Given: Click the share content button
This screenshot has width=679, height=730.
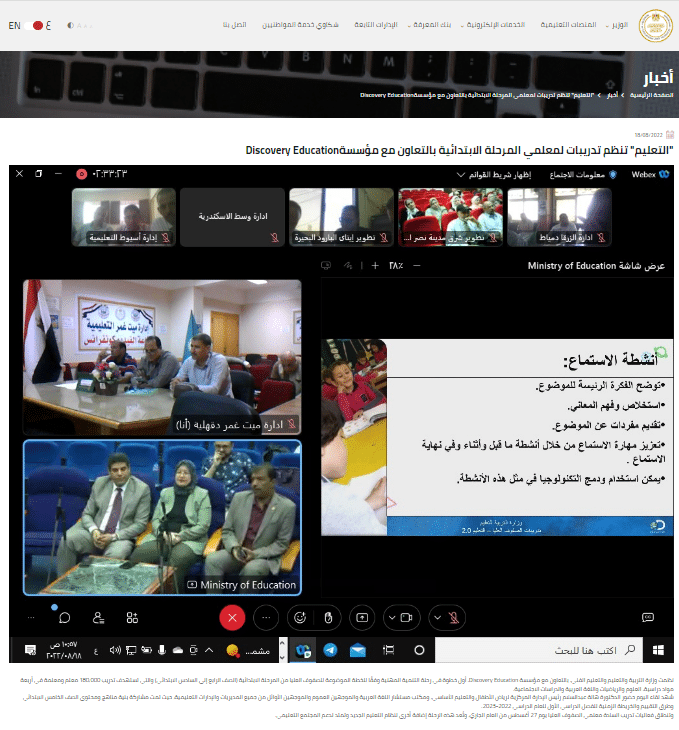Looking at the screenshot, I should click(362, 618).
